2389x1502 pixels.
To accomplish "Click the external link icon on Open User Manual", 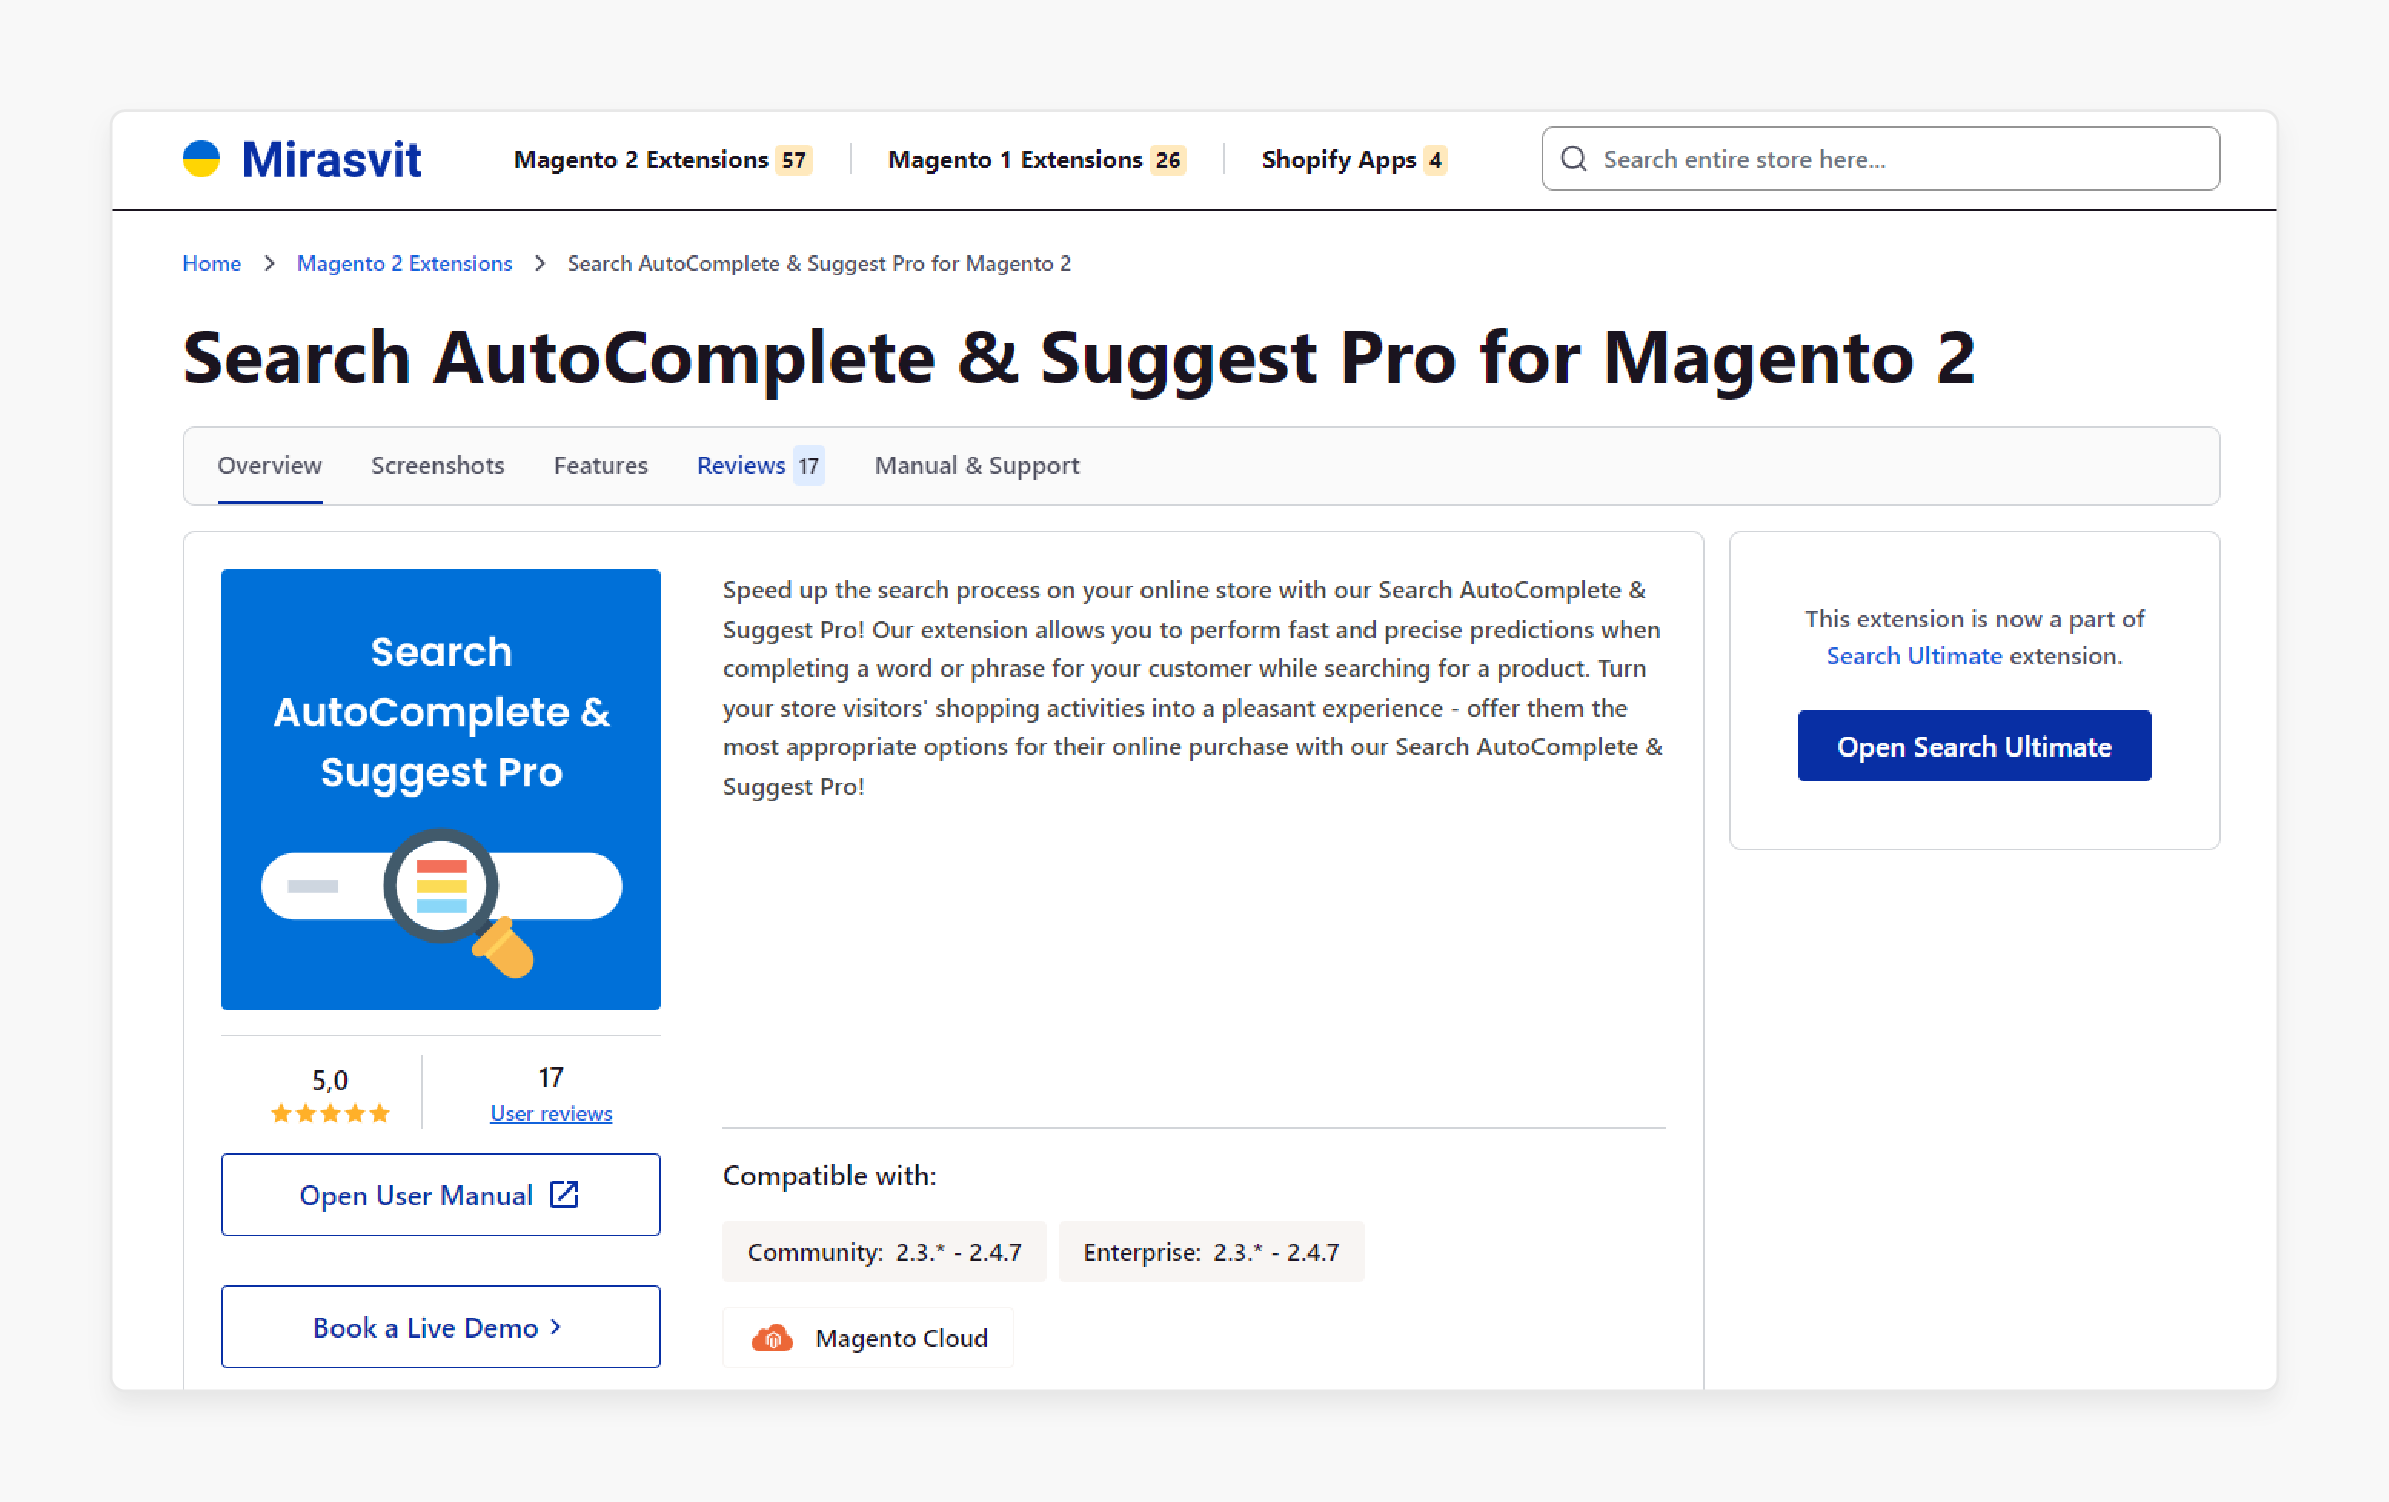I will [x=565, y=1194].
